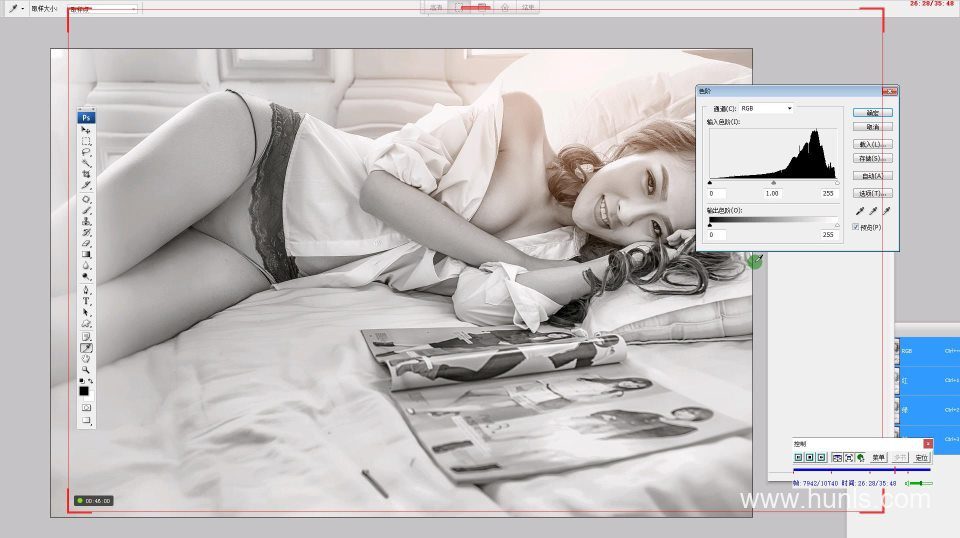Pick the gray point eyedropper in Levels
The height and width of the screenshot is (538, 960).
873,211
